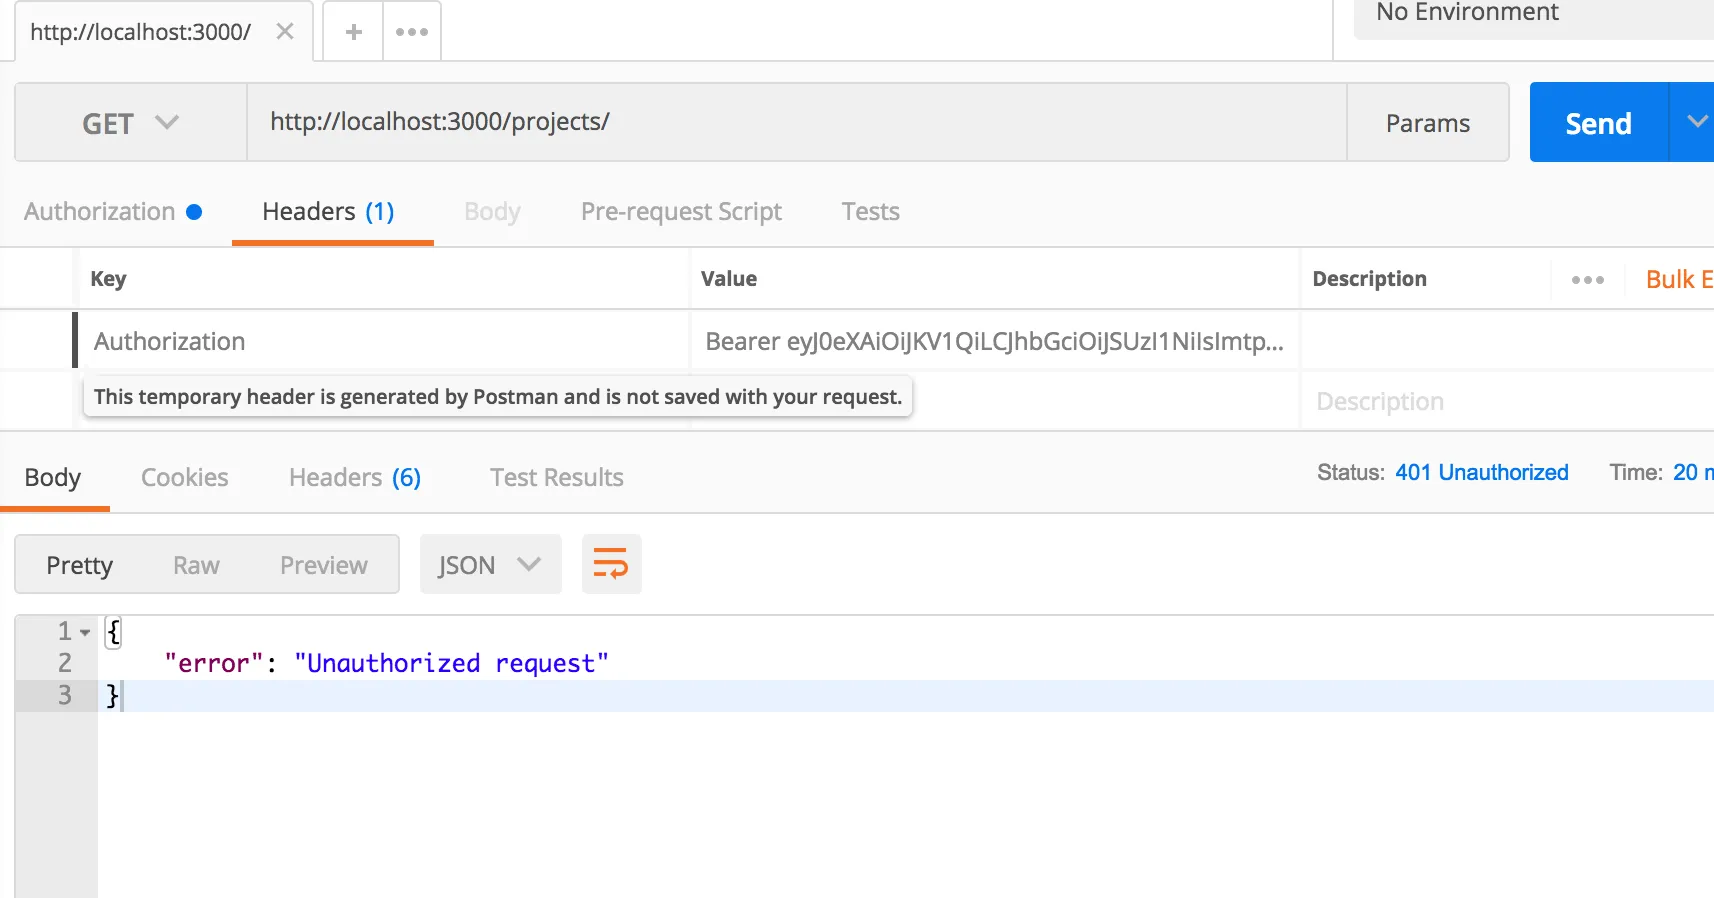Switch response view to Raw
1714x898 pixels.
click(196, 566)
